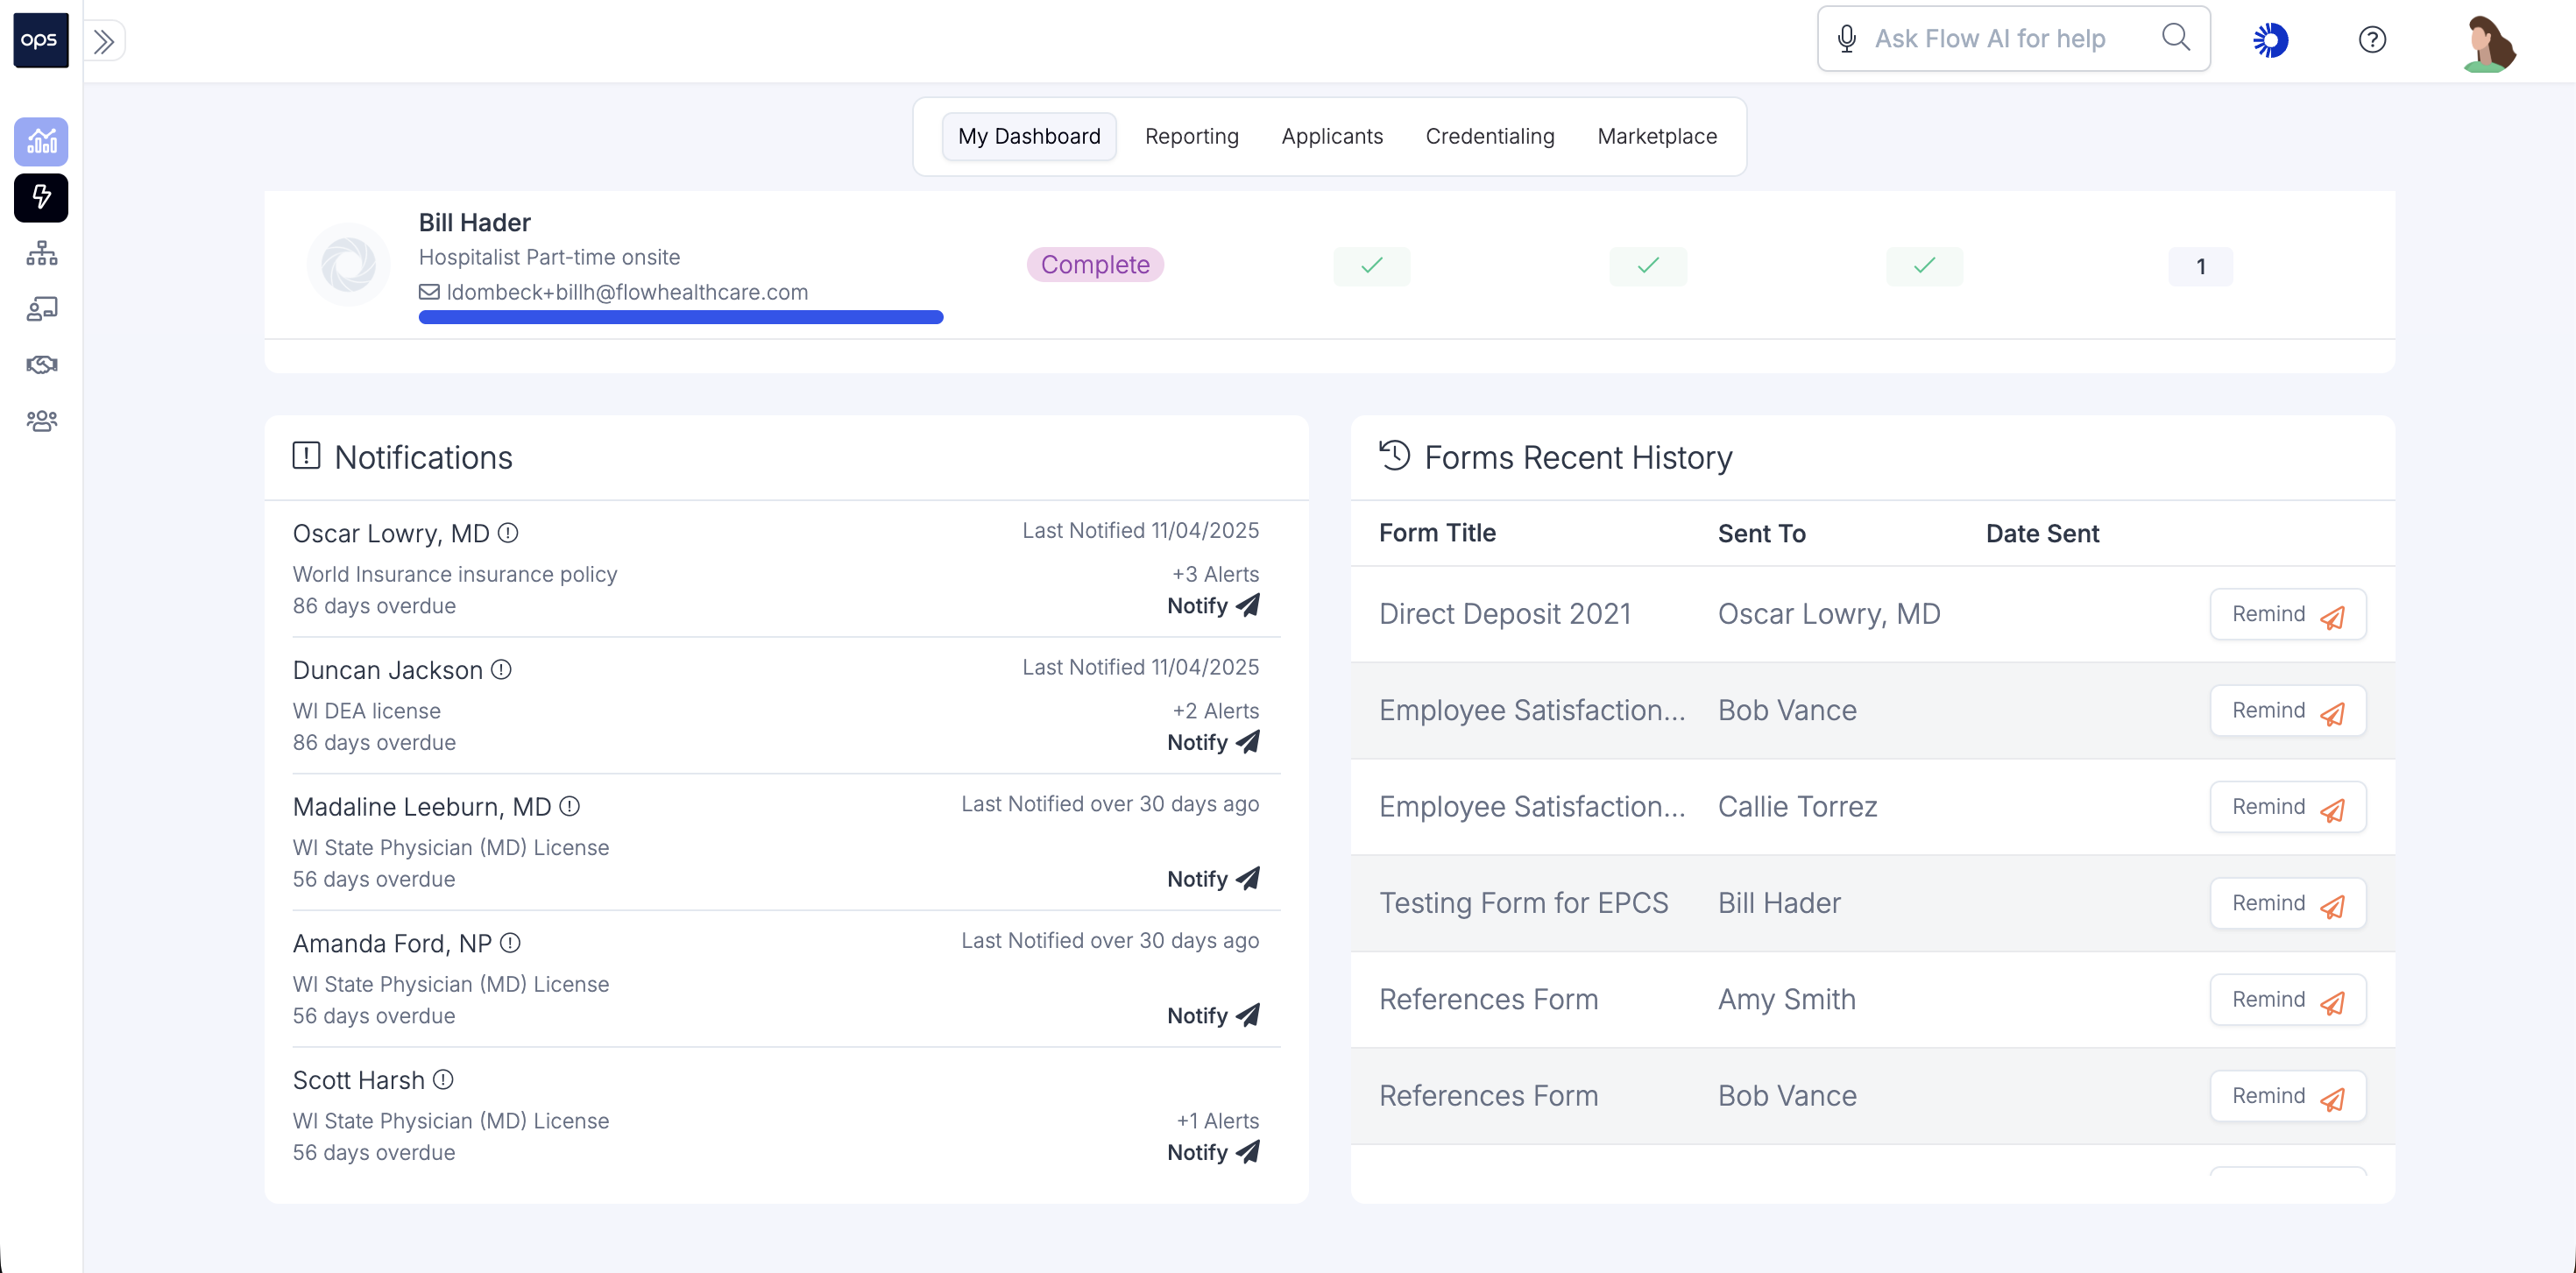Click the blue Flow AI spinner icon

pos(2270,40)
